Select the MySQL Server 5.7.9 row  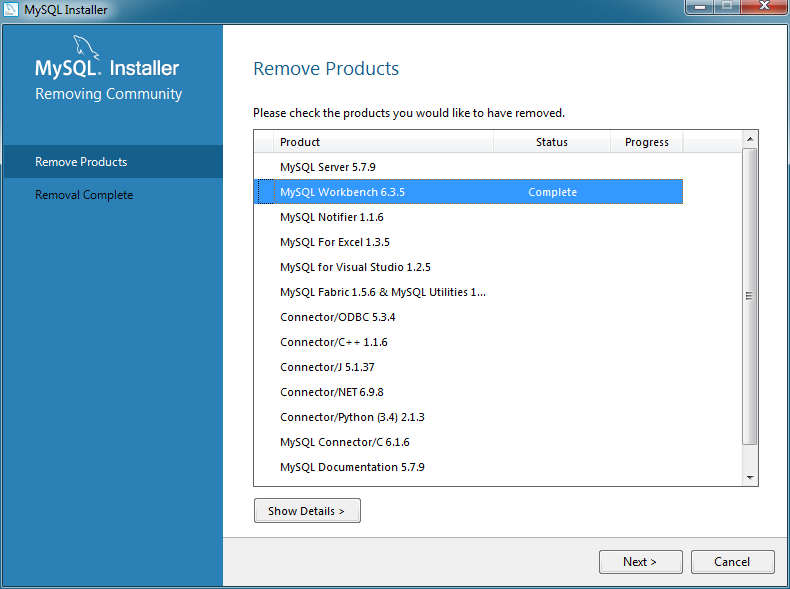point(469,167)
